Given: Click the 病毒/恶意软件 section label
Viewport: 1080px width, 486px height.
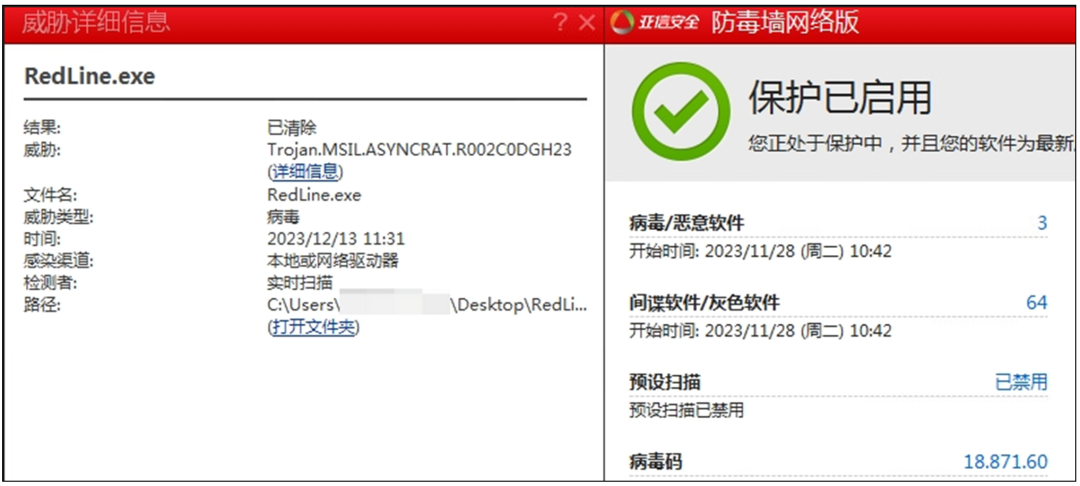Looking at the screenshot, I should (687, 223).
